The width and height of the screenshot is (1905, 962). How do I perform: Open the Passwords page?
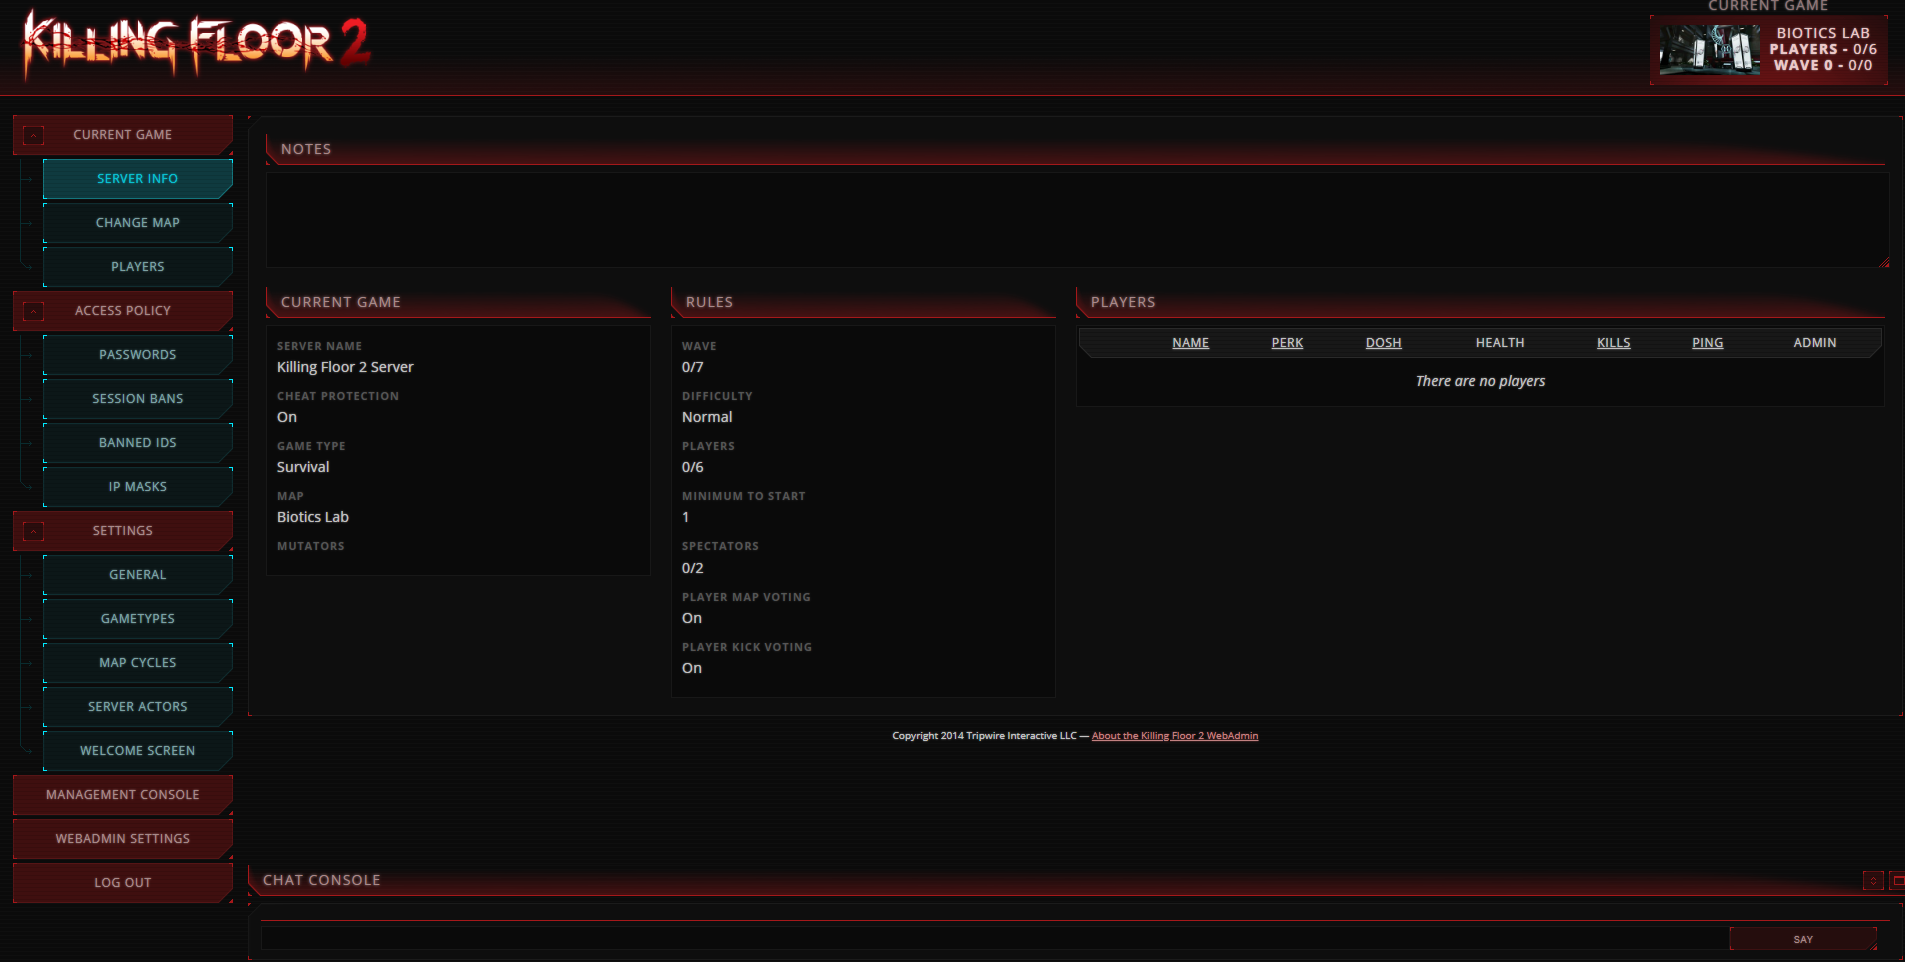[138, 355]
